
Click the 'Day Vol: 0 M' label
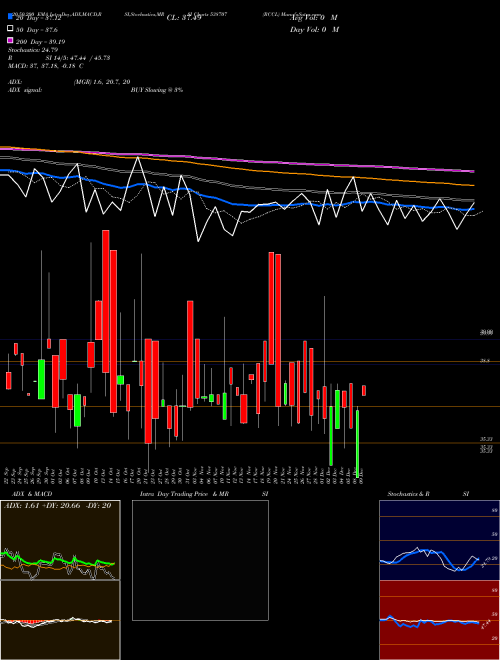click(x=314, y=29)
